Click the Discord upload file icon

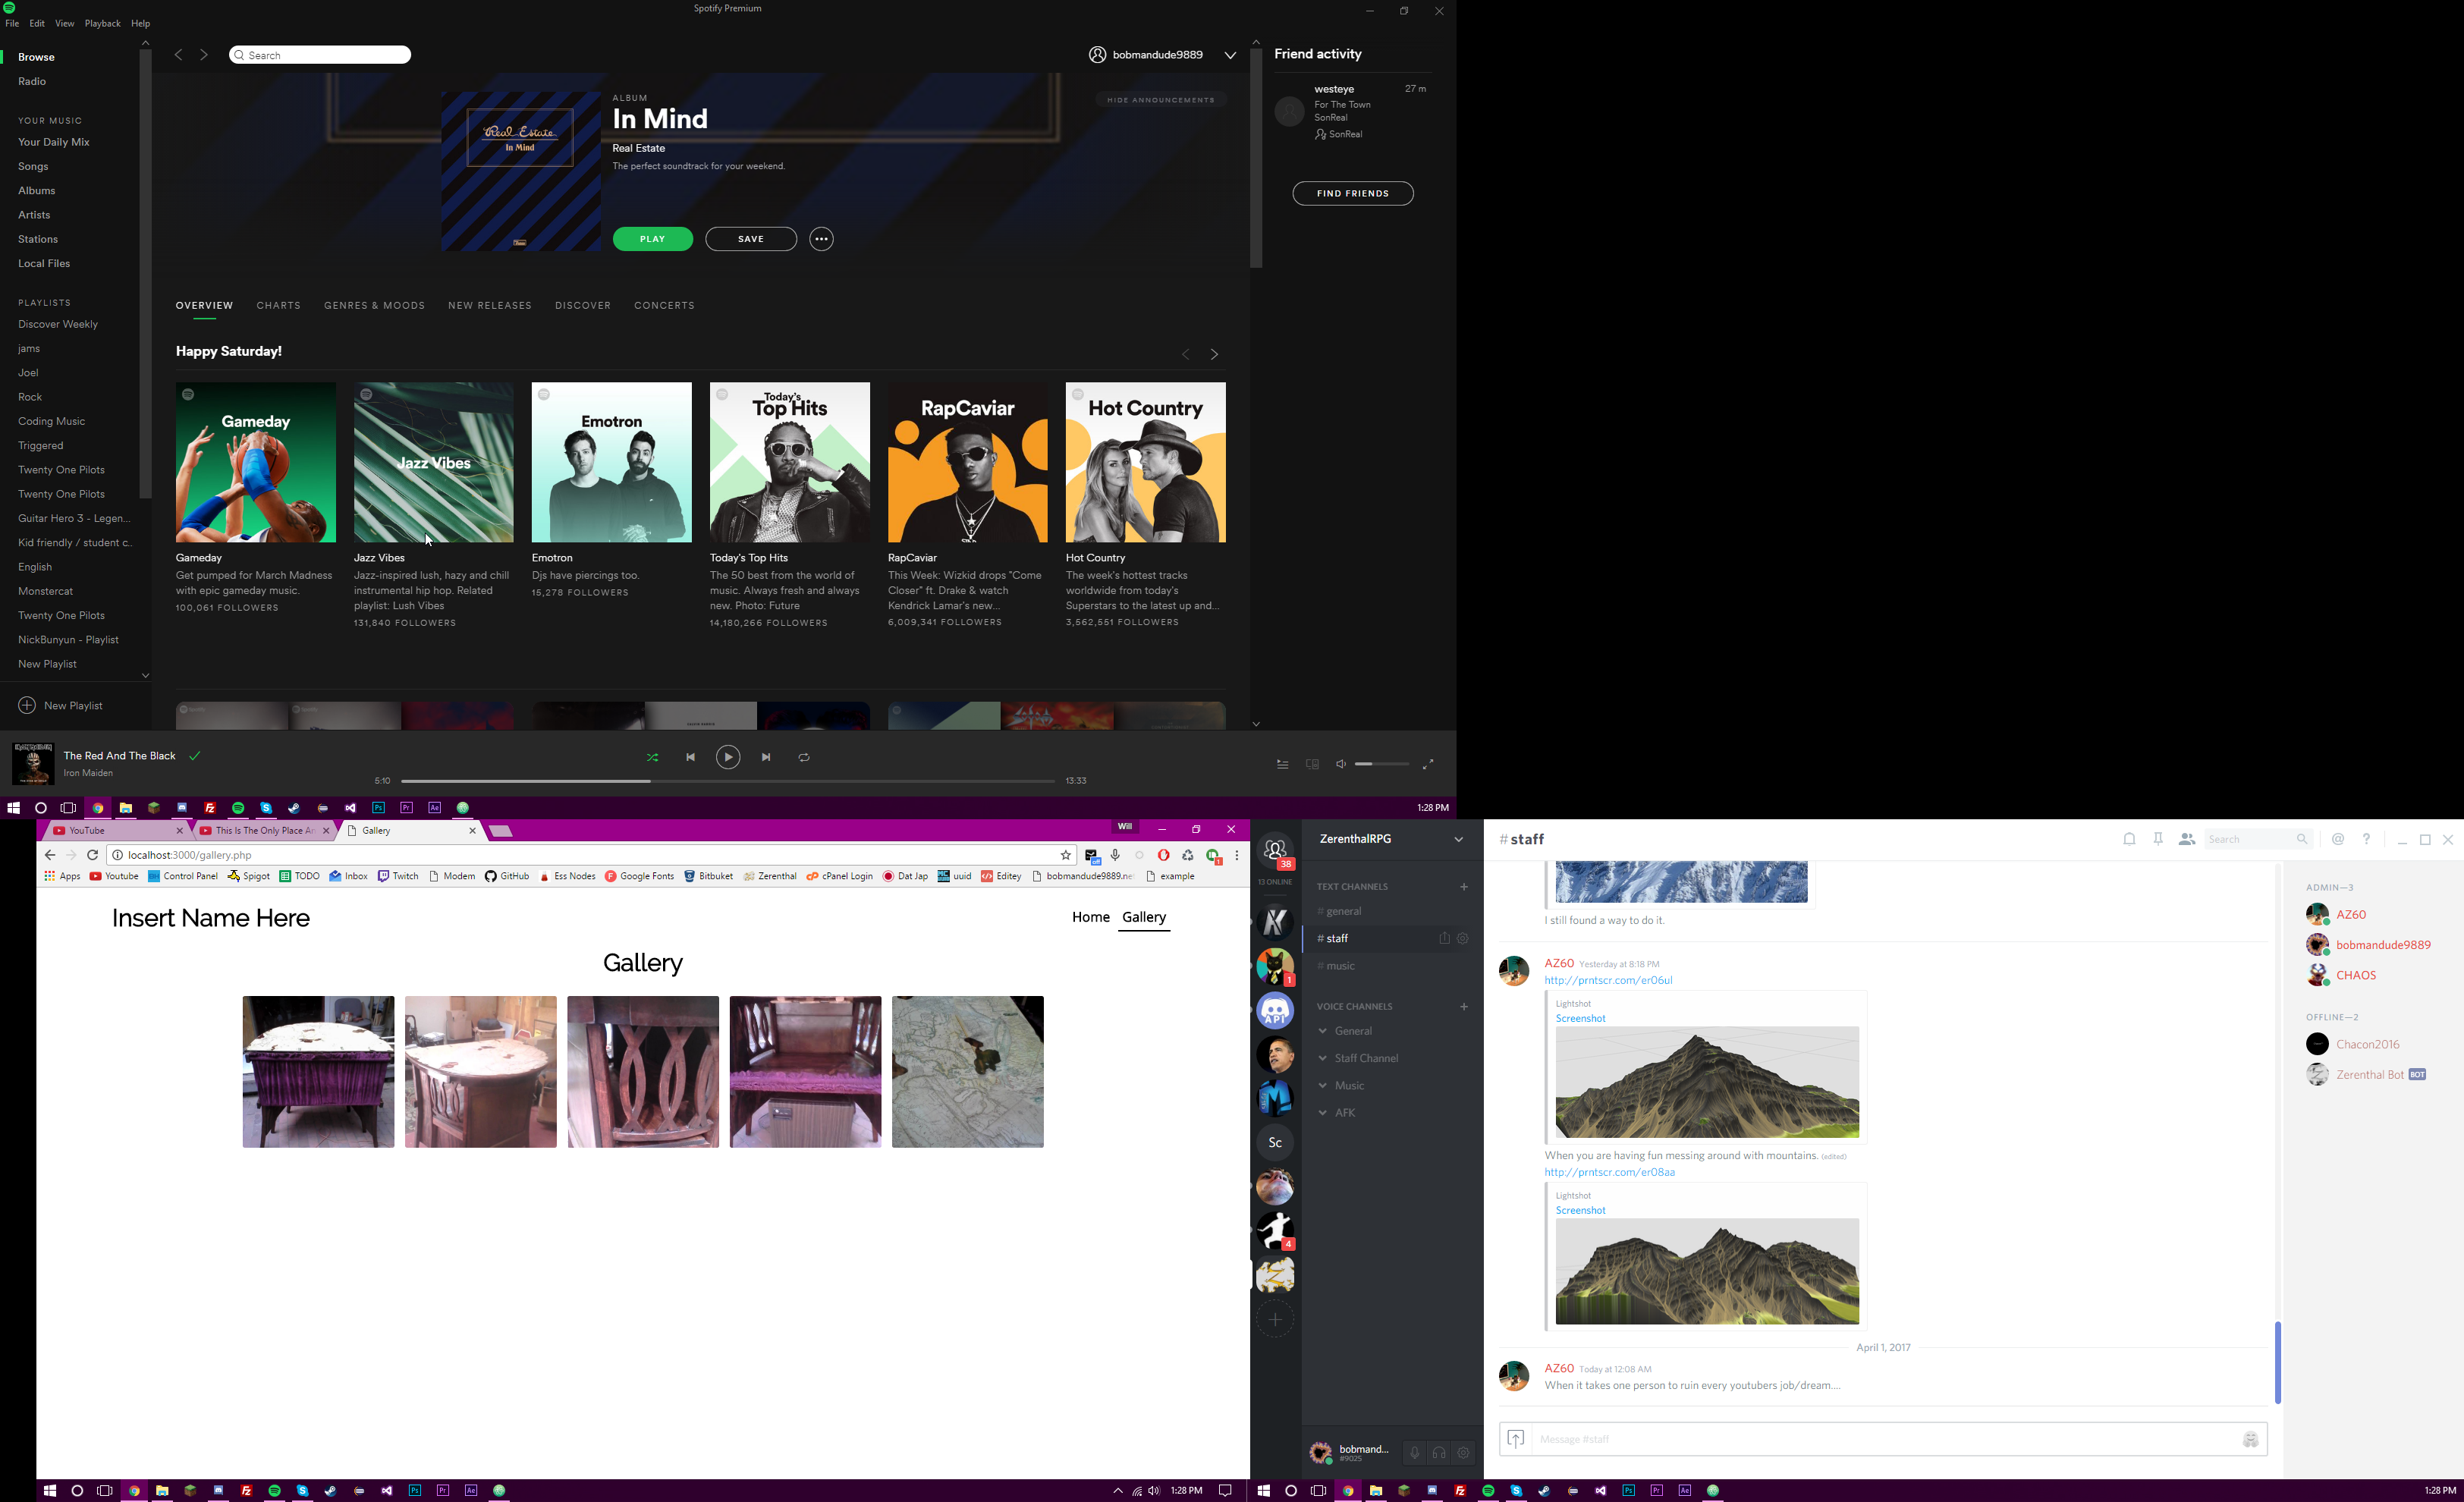click(1515, 1438)
